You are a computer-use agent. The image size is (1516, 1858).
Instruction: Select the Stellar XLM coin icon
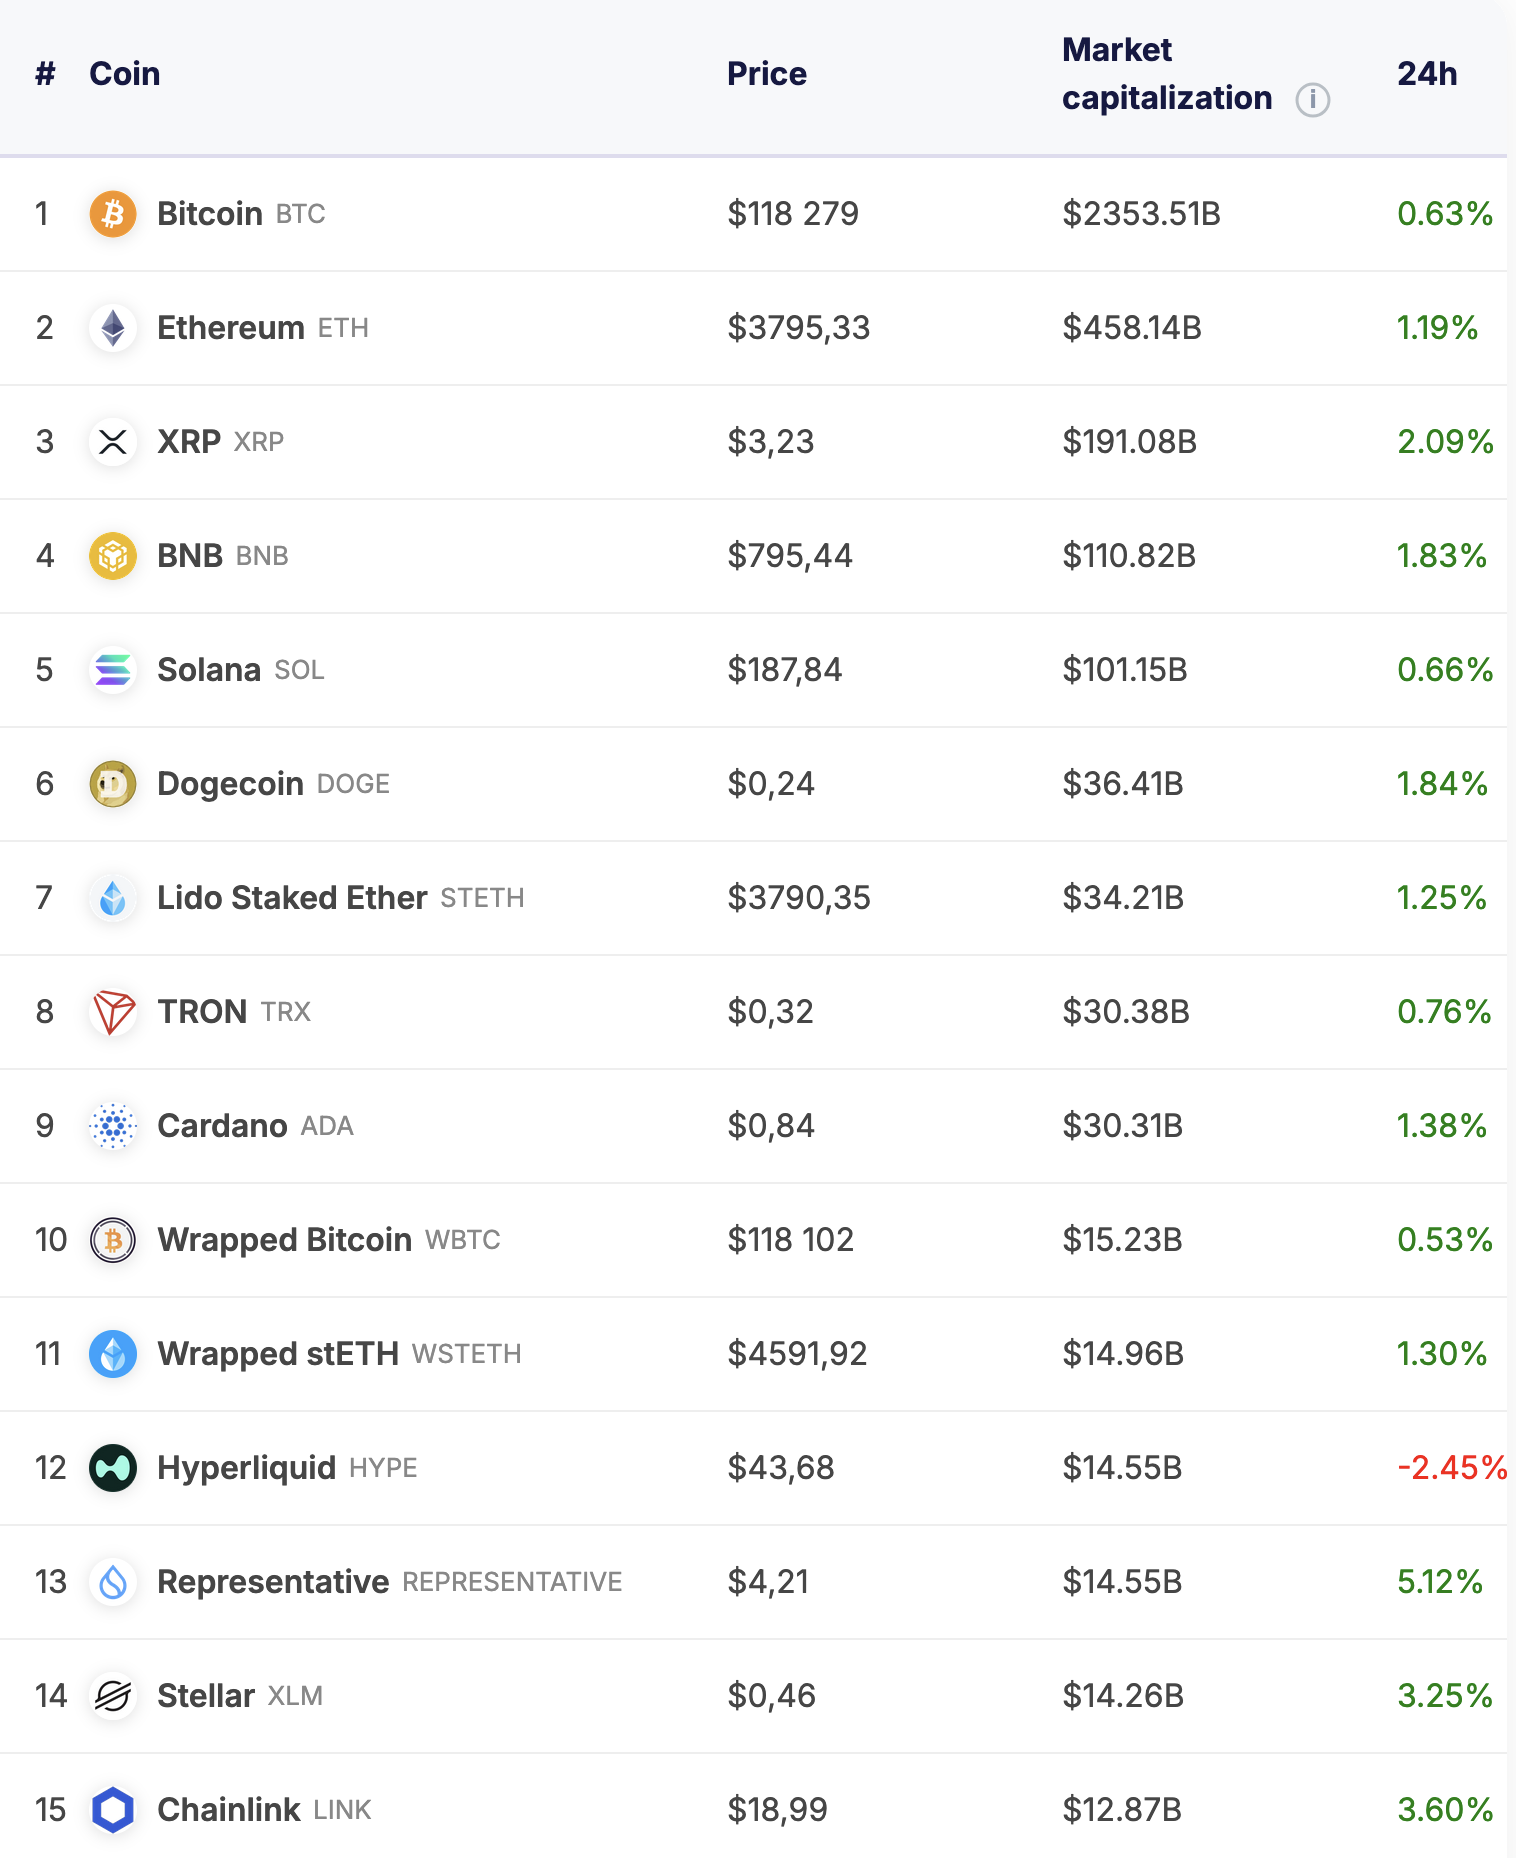click(x=113, y=1695)
